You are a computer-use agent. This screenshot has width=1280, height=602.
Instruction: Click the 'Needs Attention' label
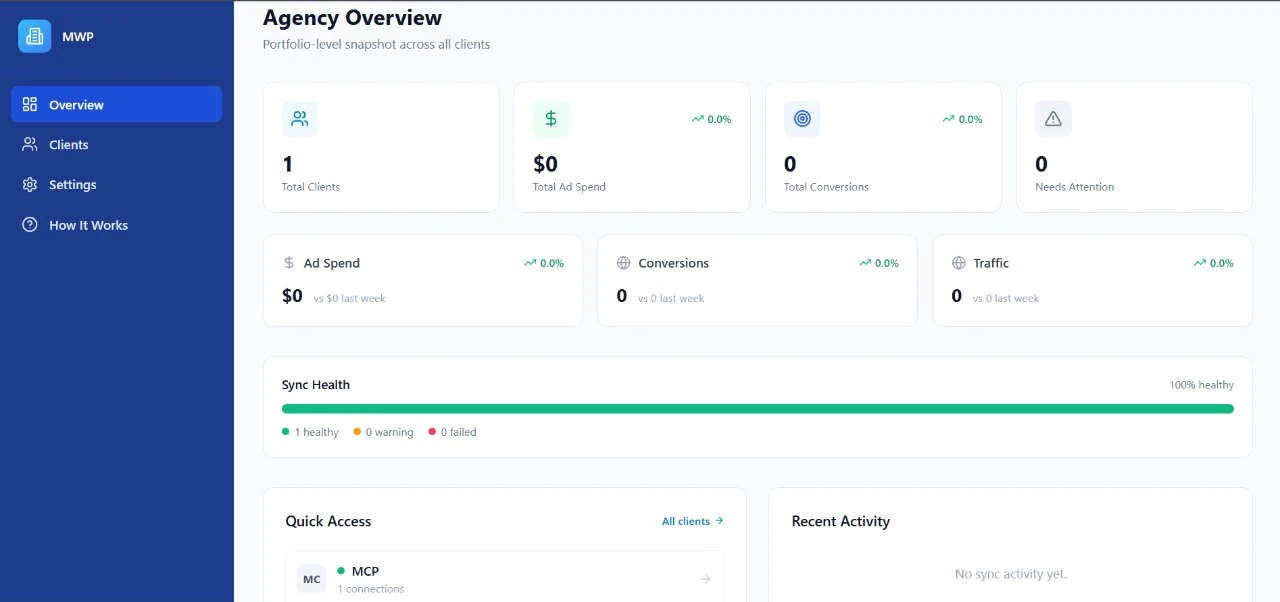click(1074, 187)
